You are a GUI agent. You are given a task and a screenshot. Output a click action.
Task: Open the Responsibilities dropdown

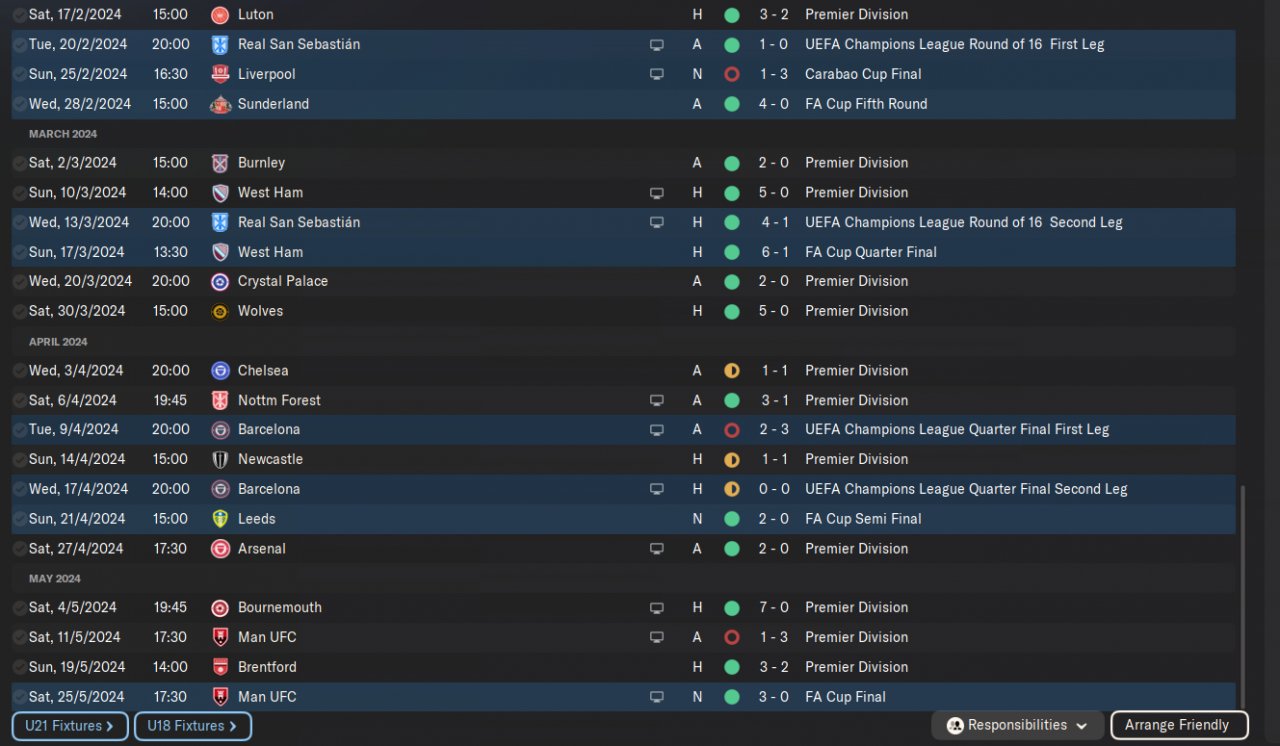[x=1017, y=726]
